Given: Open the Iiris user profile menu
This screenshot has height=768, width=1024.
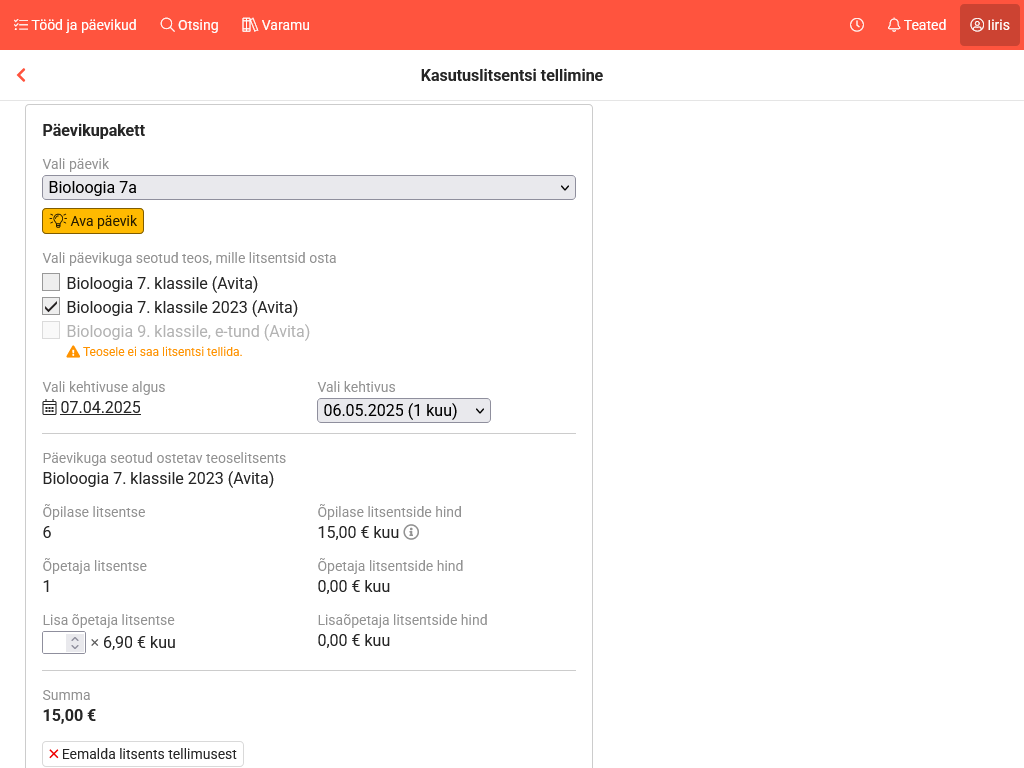Looking at the screenshot, I should click(989, 25).
